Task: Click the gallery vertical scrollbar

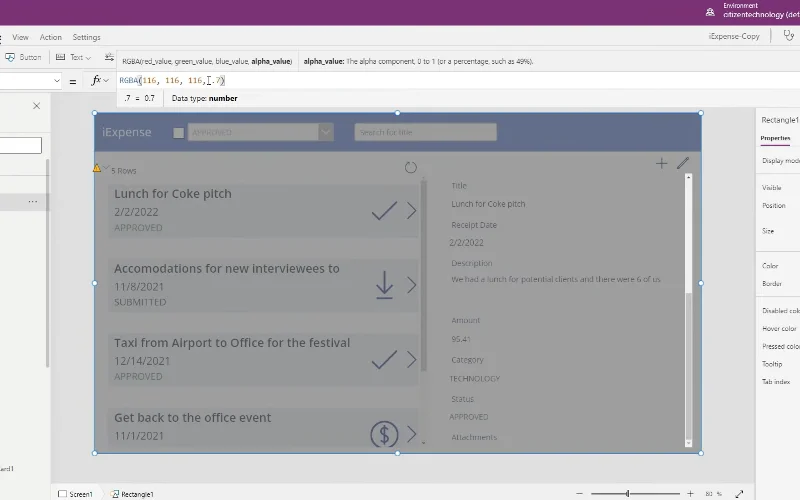Action: point(423,276)
